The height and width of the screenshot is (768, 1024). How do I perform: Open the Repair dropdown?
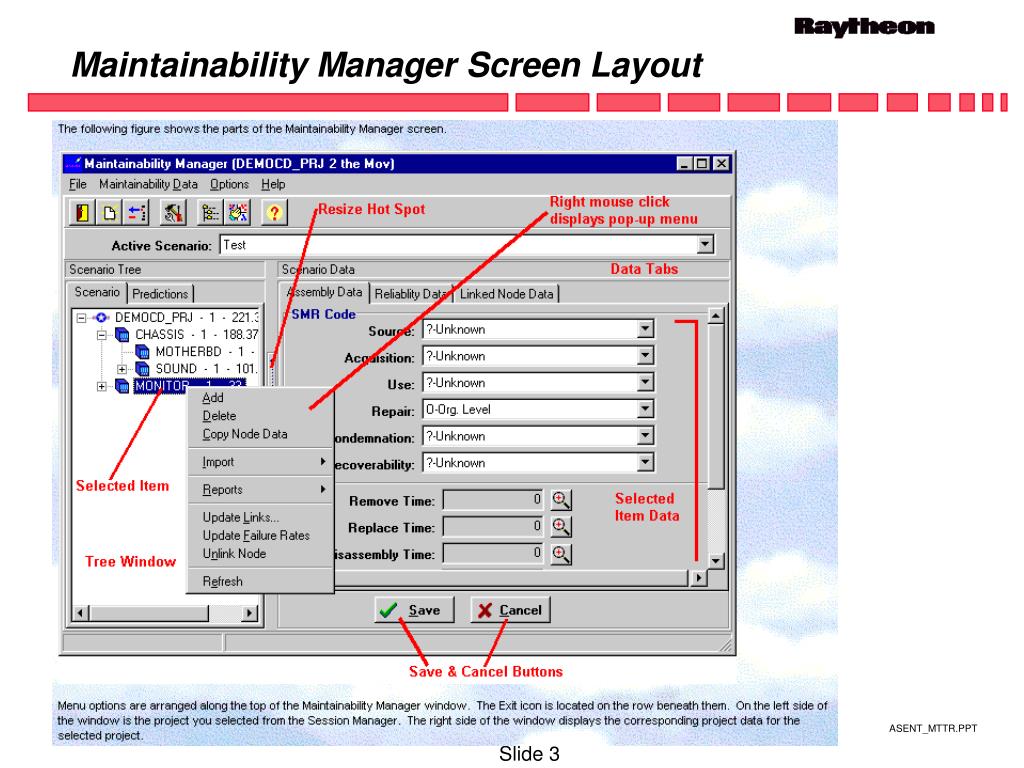645,409
